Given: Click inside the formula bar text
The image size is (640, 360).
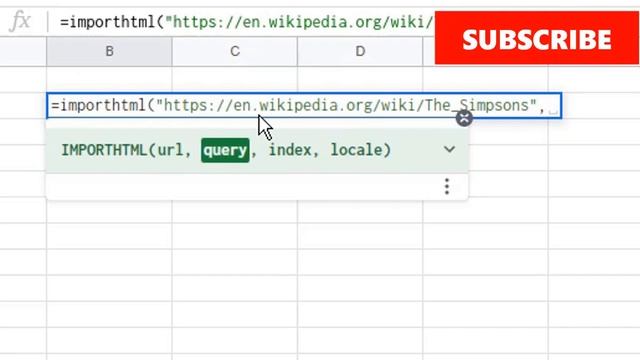Looking at the screenshot, I should 247,22.
